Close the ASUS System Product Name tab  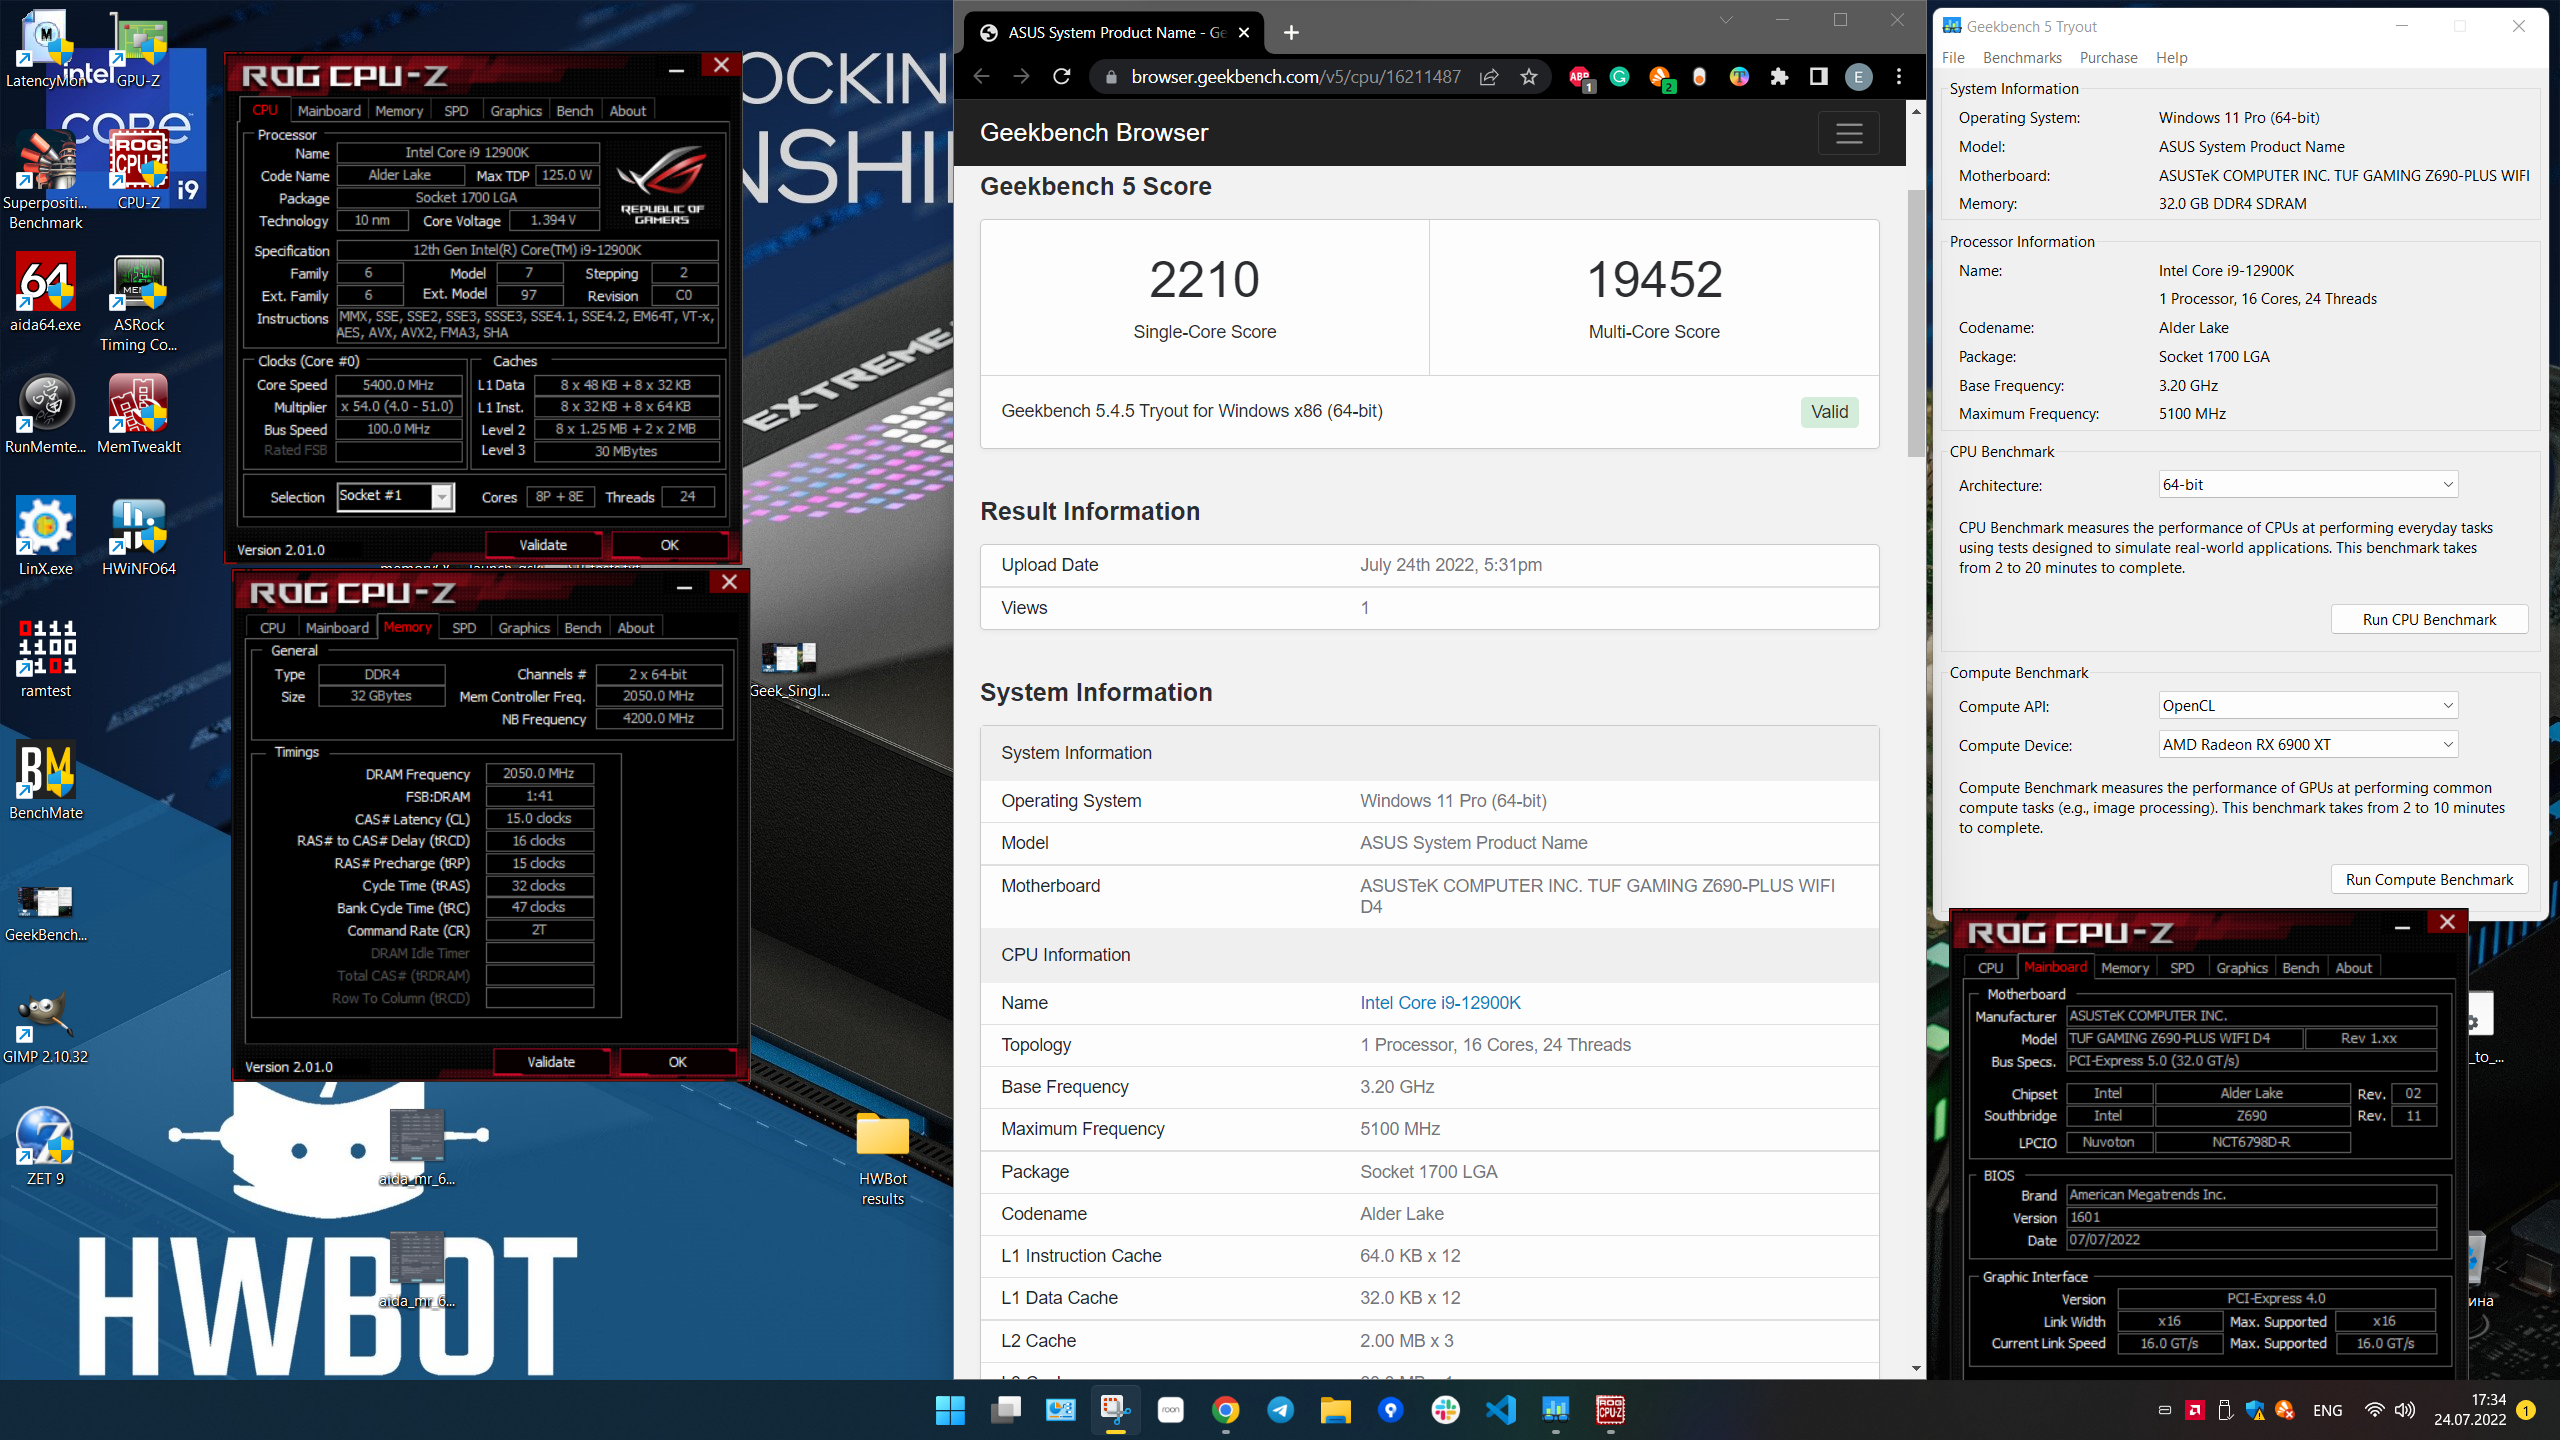pyautogui.click(x=1244, y=33)
